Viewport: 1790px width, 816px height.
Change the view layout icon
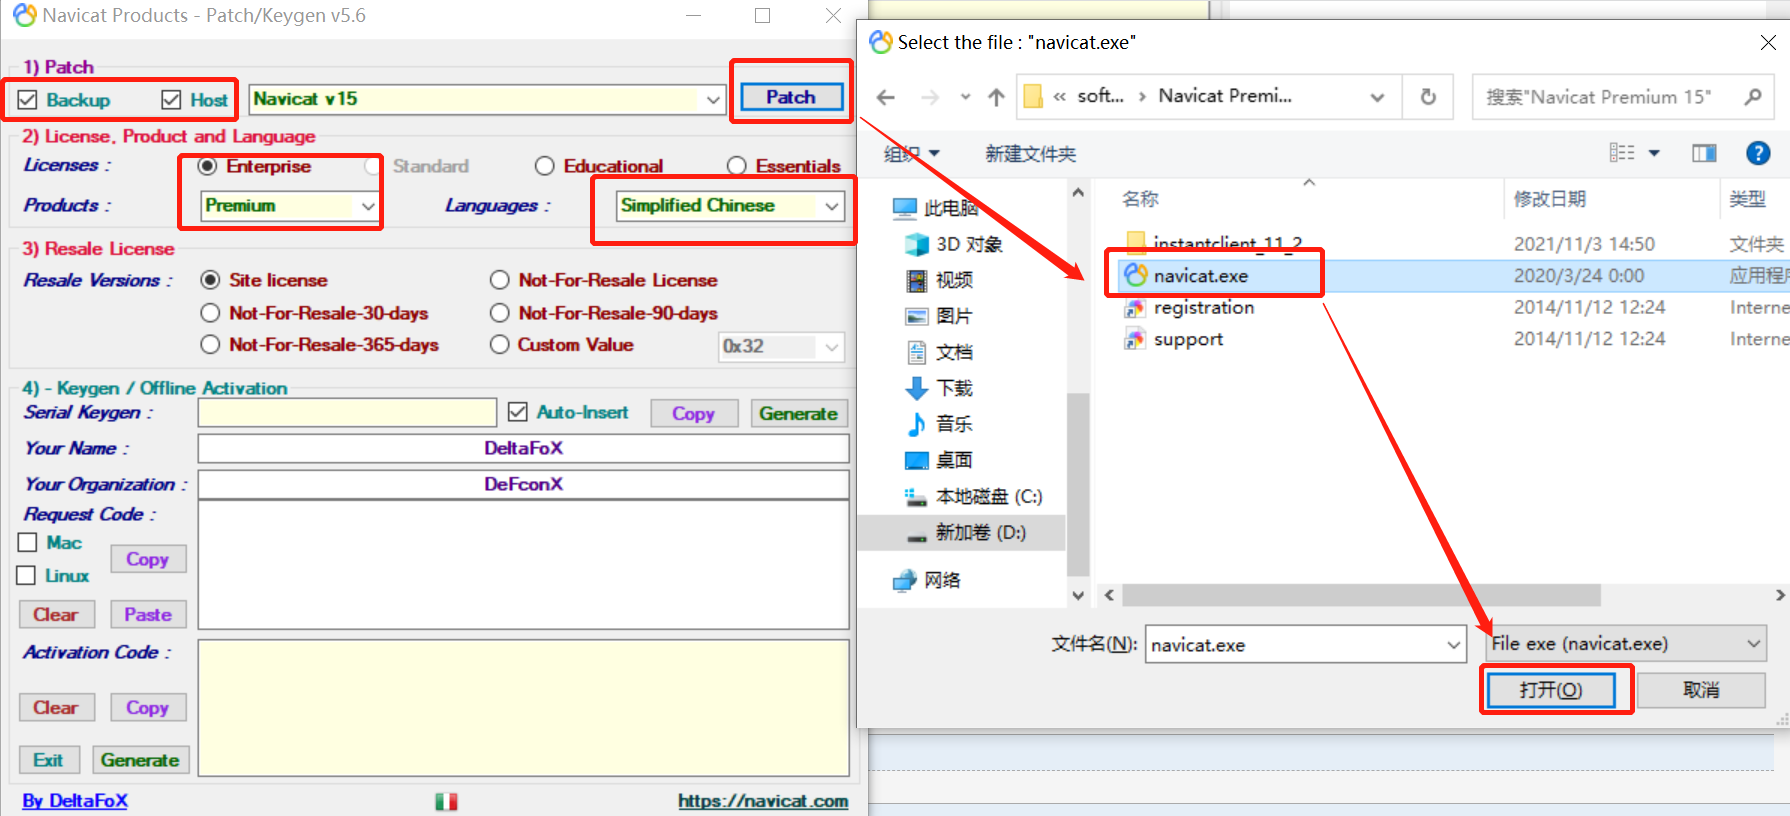1622,153
